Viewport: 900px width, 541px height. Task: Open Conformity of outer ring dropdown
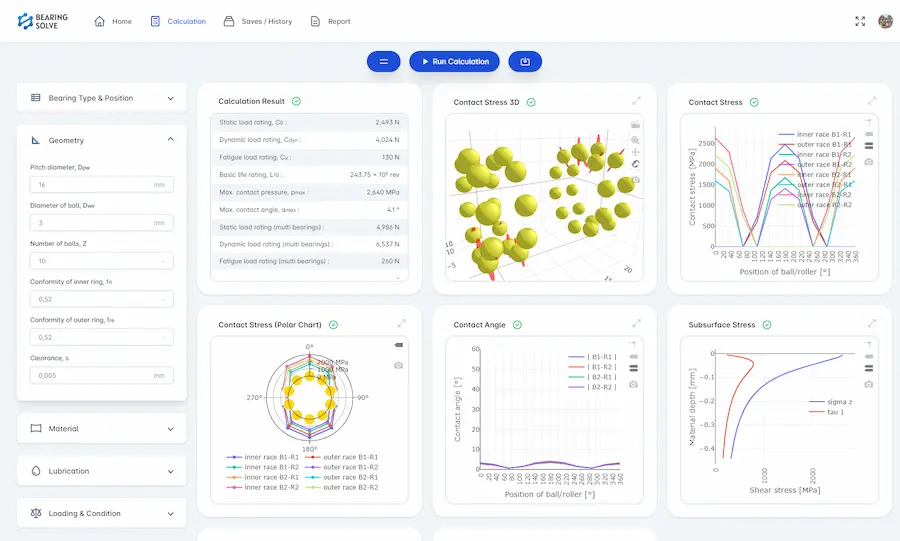coord(102,337)
